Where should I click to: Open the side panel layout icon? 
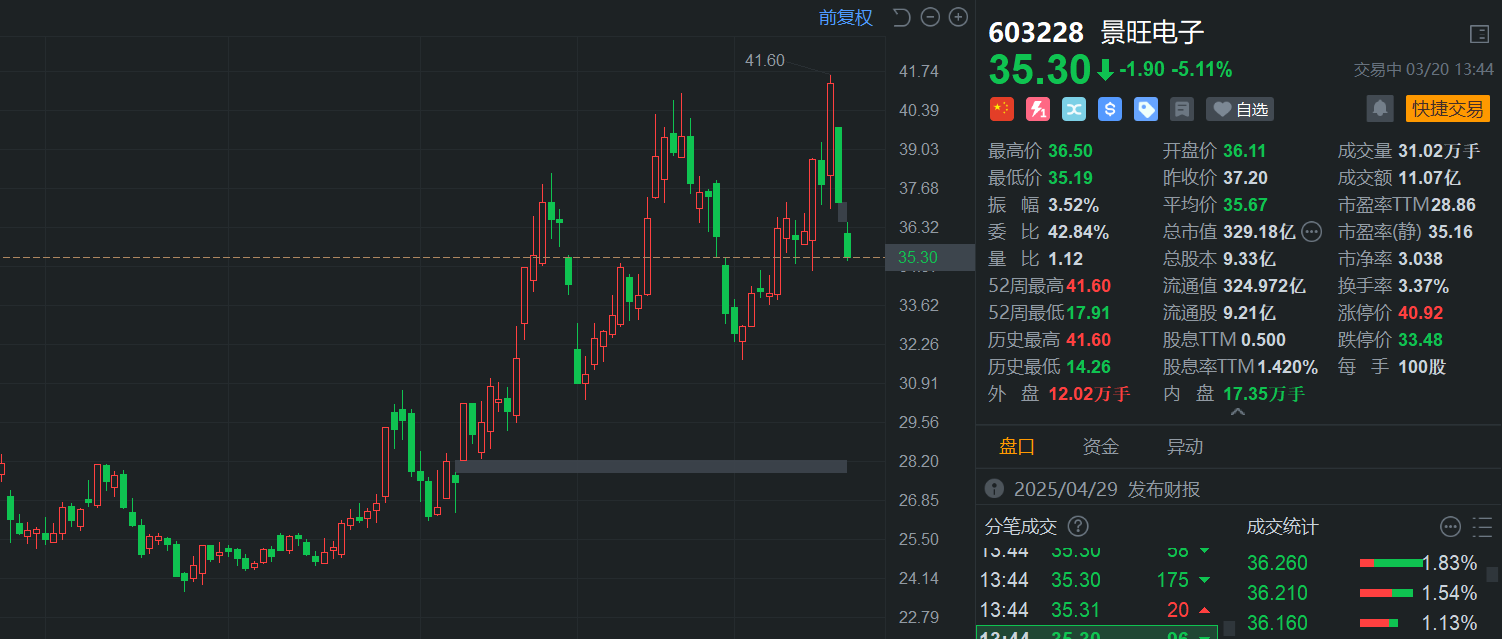(x=1479, y=34)
